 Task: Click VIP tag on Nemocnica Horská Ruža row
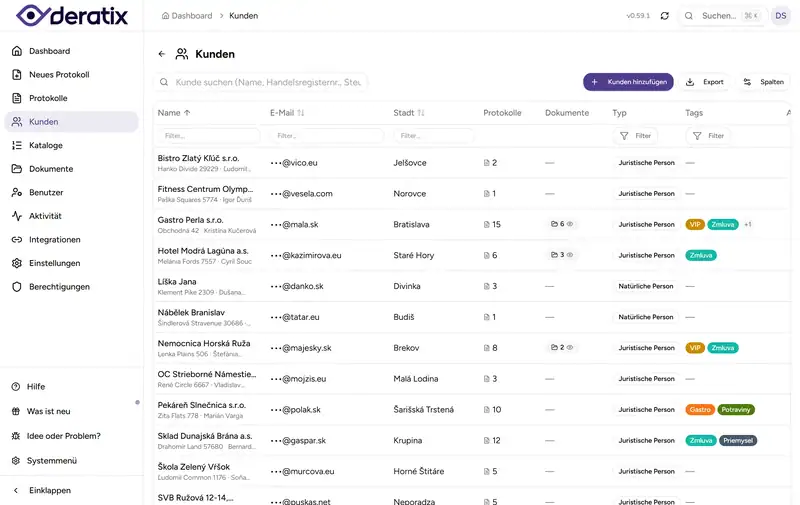tap(695, 348)
